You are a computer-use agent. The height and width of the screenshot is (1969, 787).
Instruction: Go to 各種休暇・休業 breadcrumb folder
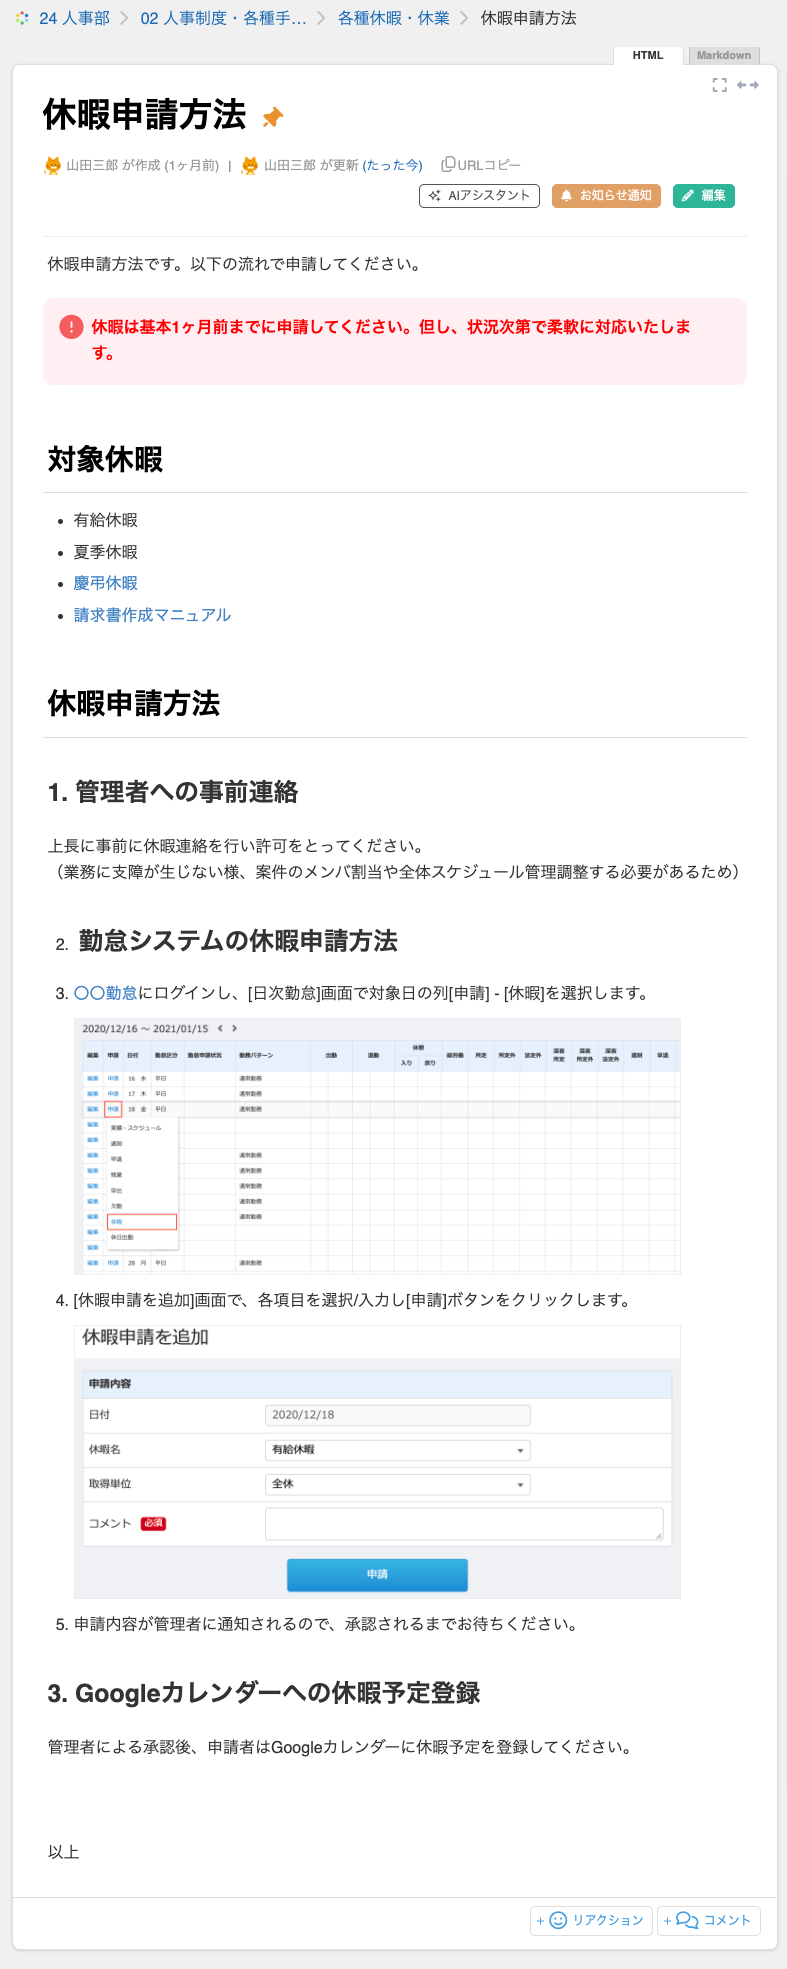click(393, 18)
